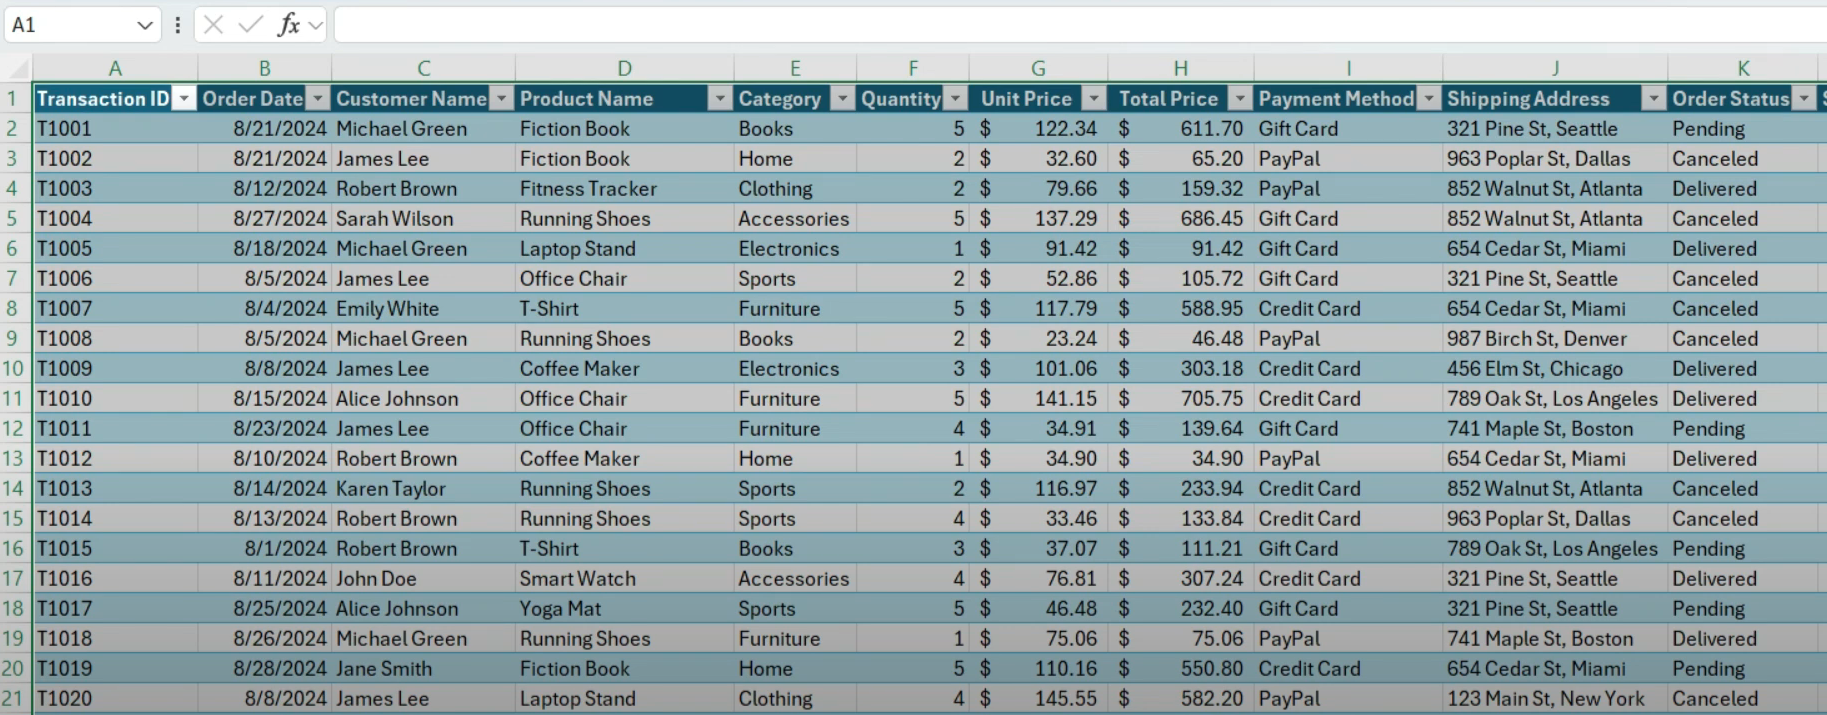Select row 5 header
Image resolution: width=1827 pixels, height=715 pixels.
coord(15,218)
